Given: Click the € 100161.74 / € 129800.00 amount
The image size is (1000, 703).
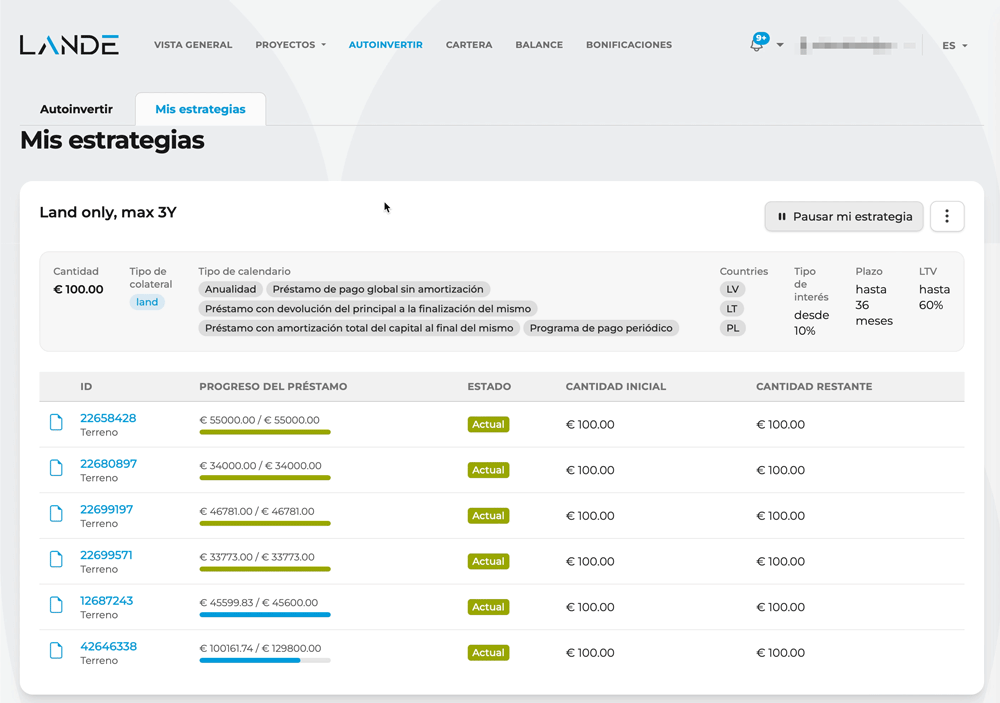Looking at the screenshot, I should [260, 648].
